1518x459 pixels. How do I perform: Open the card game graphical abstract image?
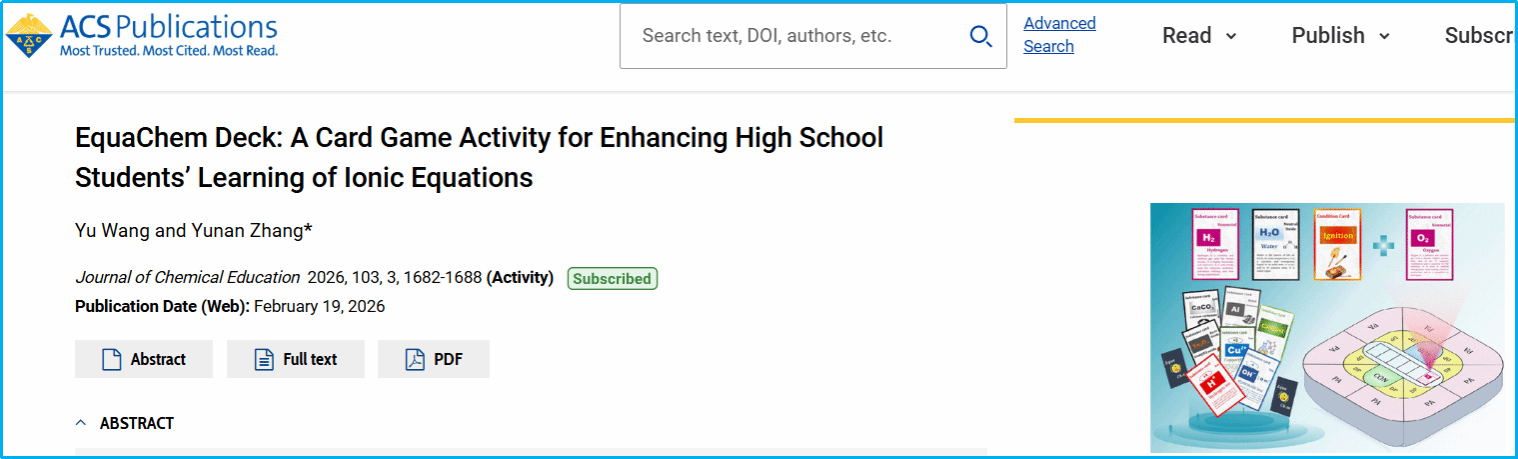(x=1326, y=327)
